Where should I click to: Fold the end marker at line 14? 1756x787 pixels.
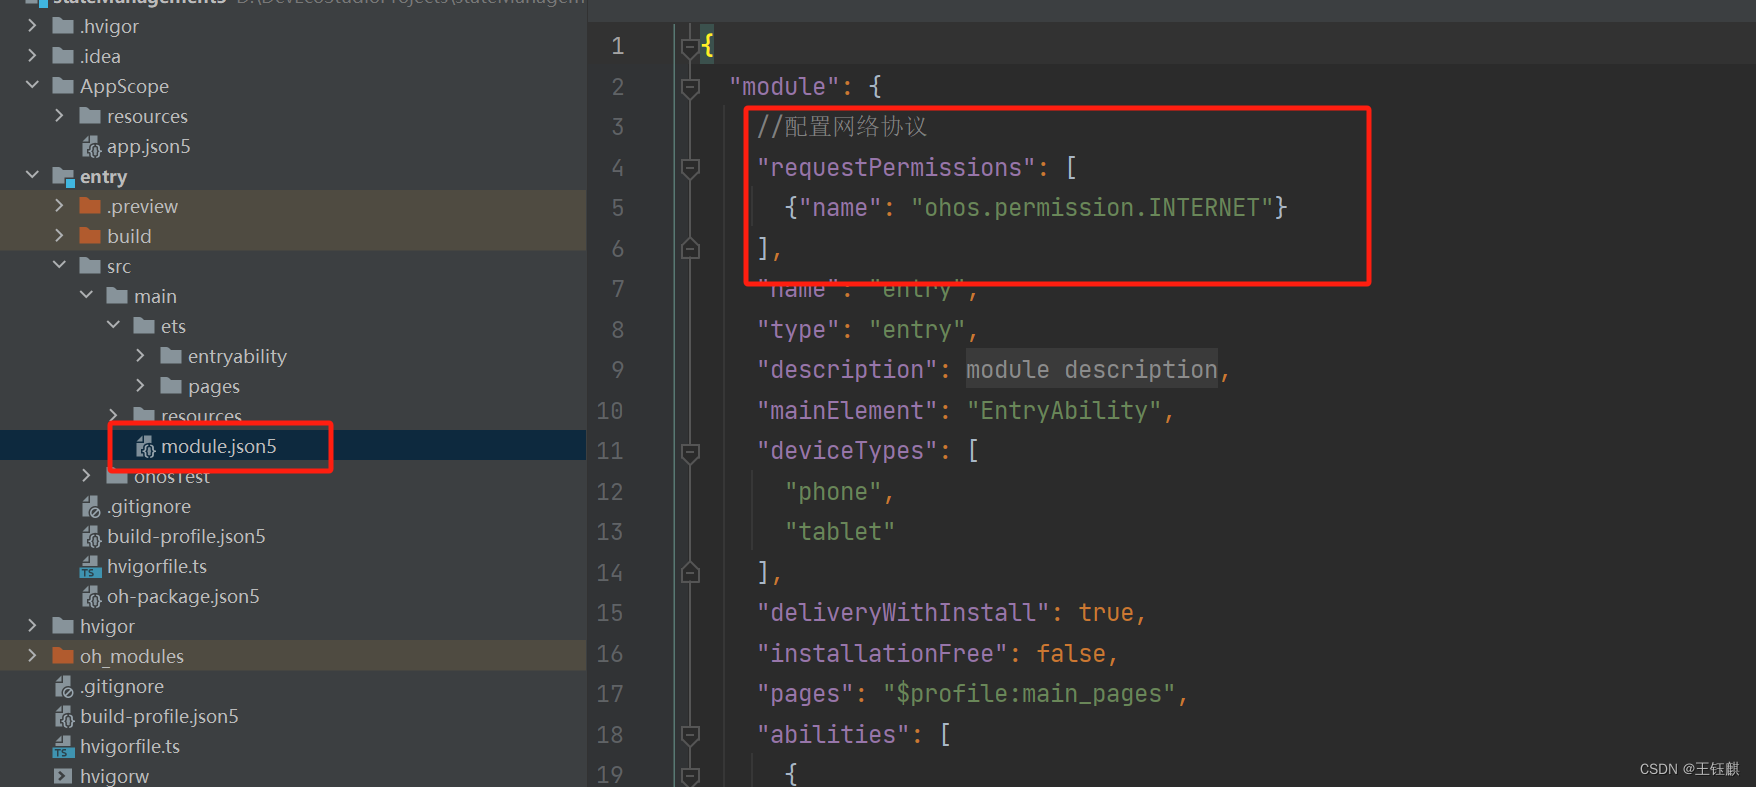pos(690,572)
